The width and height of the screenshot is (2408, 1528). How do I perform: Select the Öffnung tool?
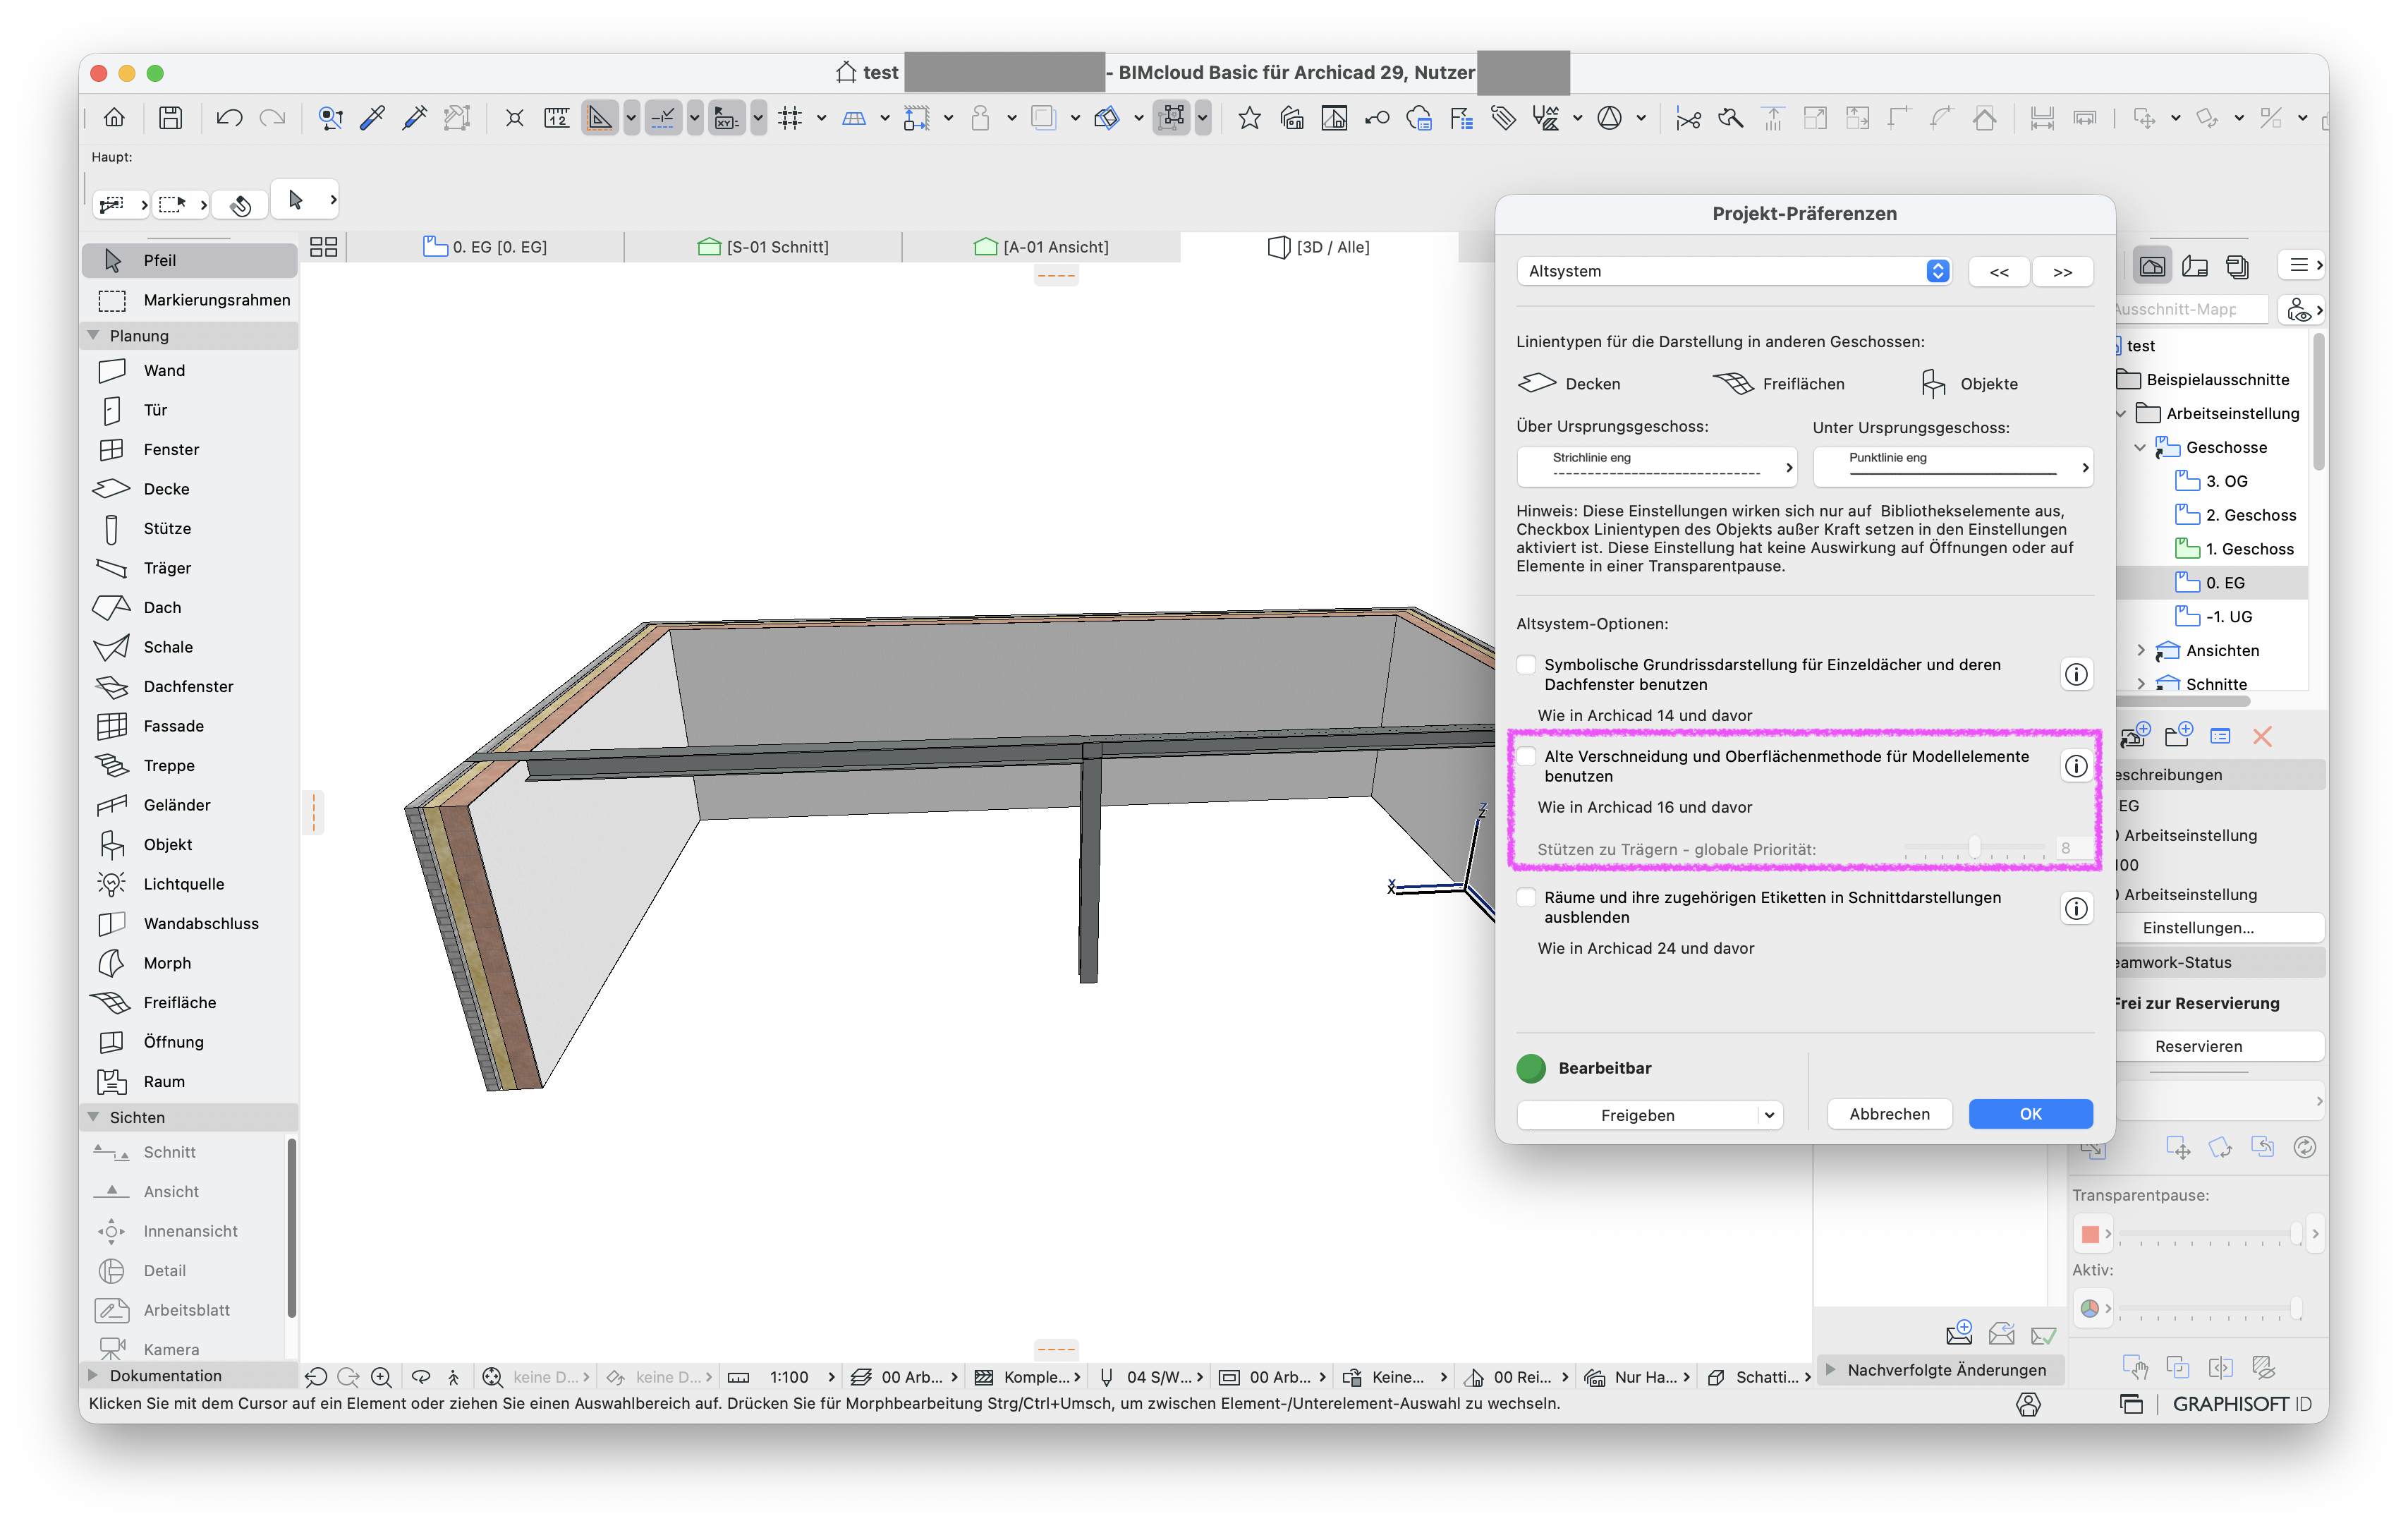pyautogui.click(x=189, y=1042)
